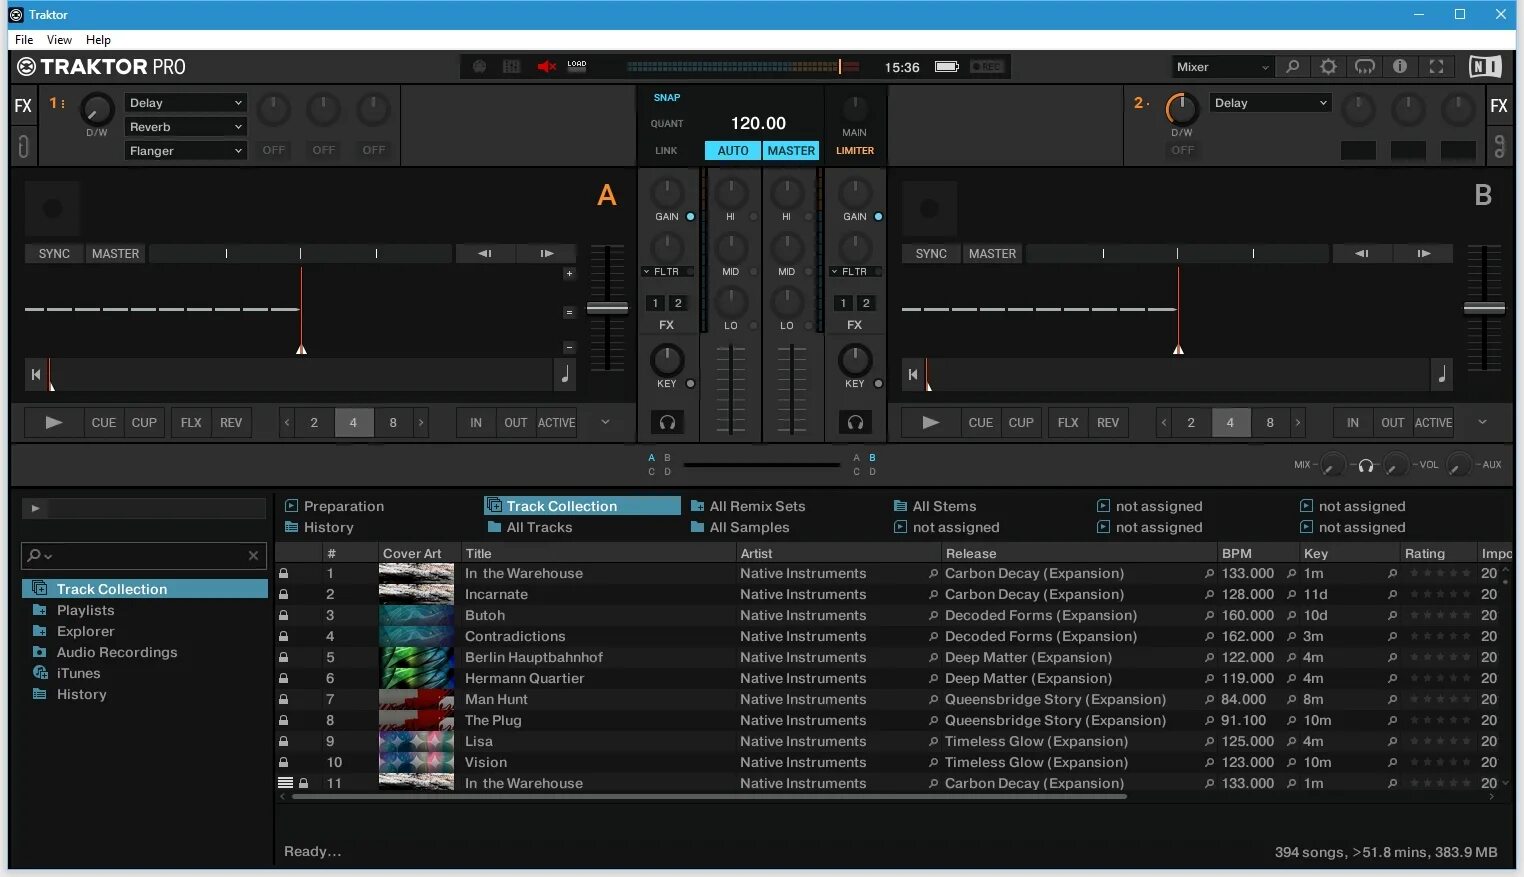
Task: Toggle MASTER clock button
Action: click(791, 150)
